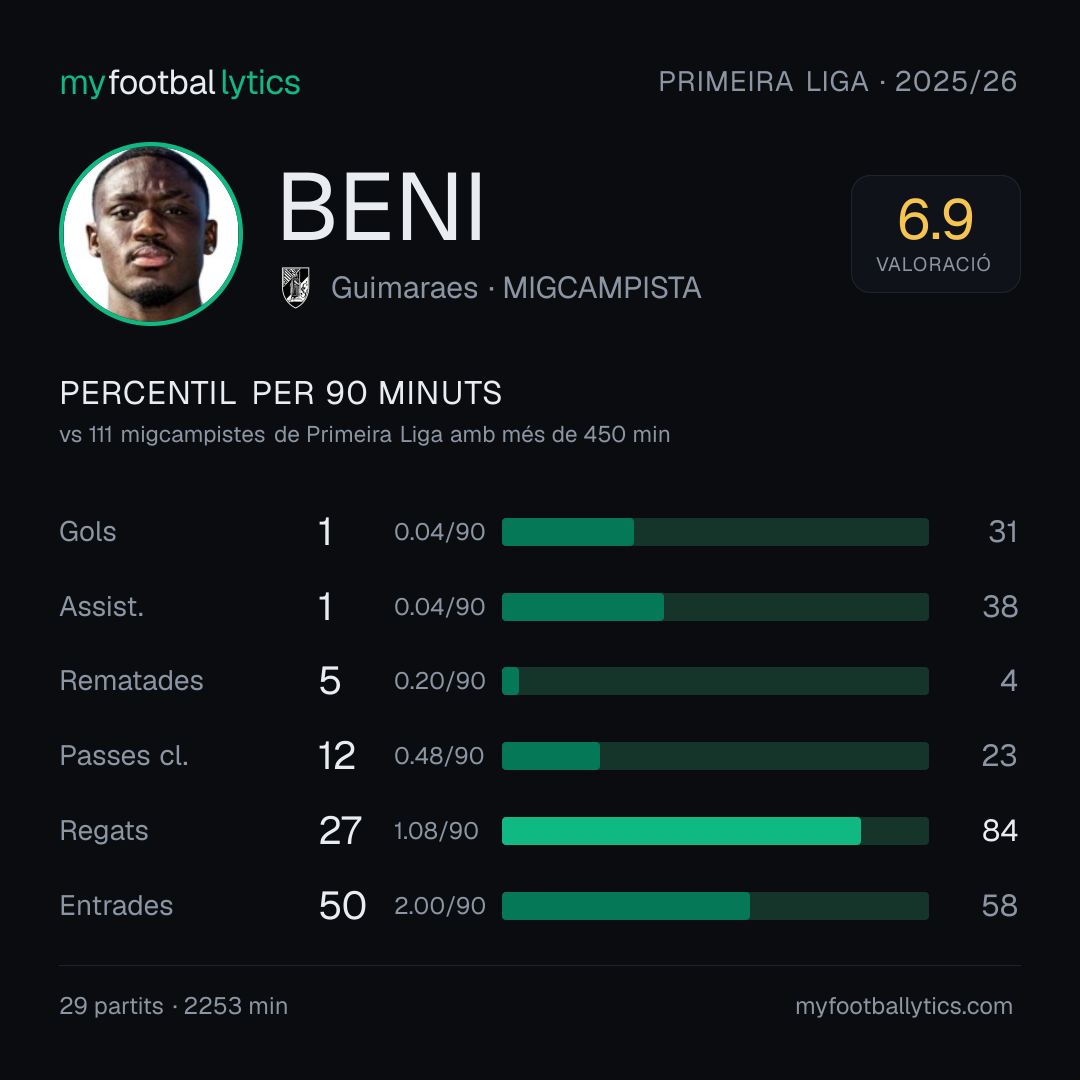Click the myfootballytics.com footer link
Viewport: 1080px width, 1080px height.
[904, 1006]
